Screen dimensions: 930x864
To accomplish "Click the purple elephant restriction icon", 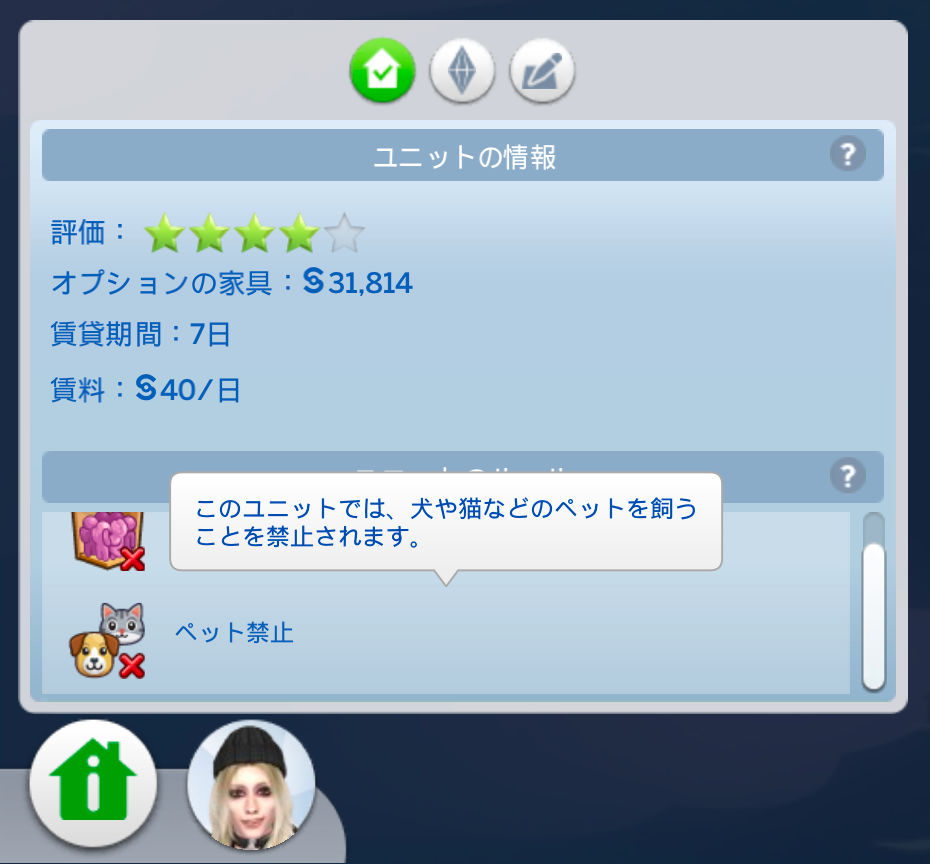I will pyautogui.click(x=109, y=540).
